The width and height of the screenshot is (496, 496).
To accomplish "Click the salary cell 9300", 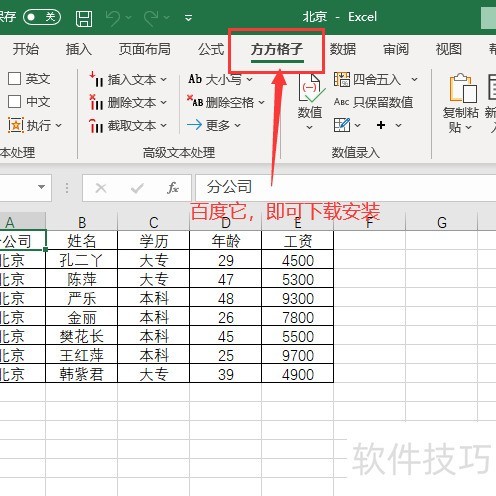I will point(298,298).
